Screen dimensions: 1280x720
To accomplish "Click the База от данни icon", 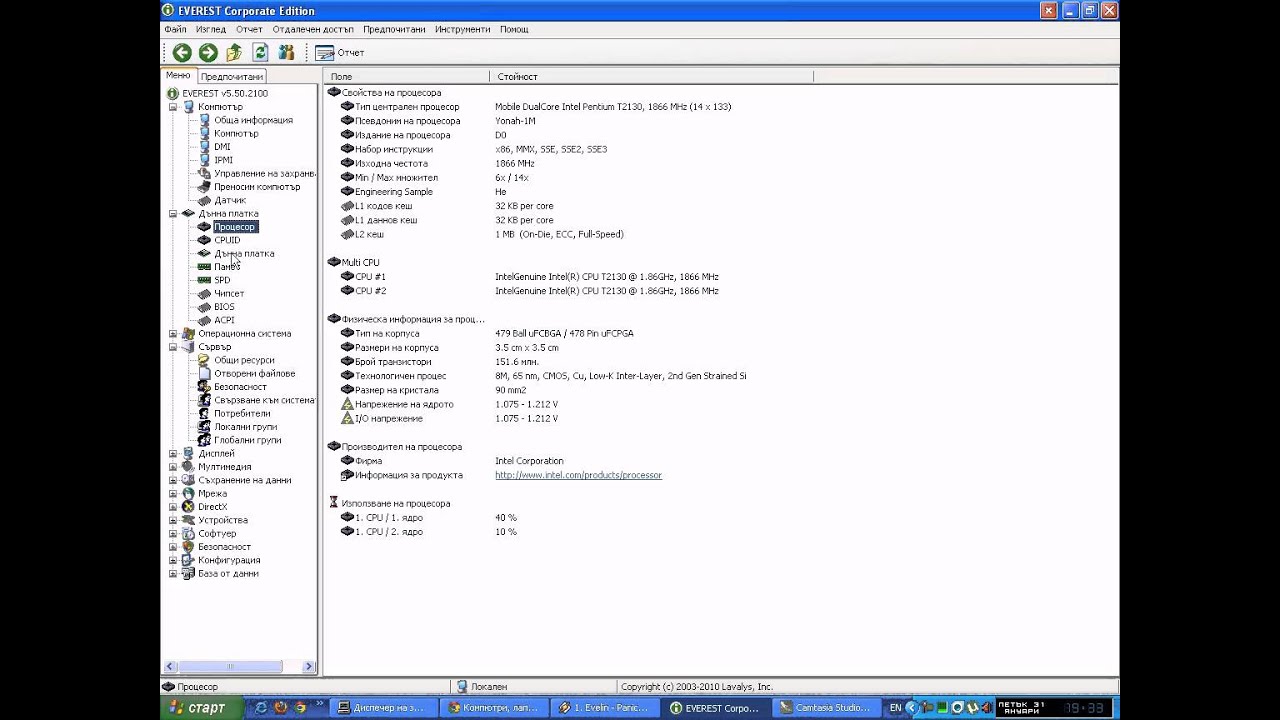I will (x=188, y=574).
